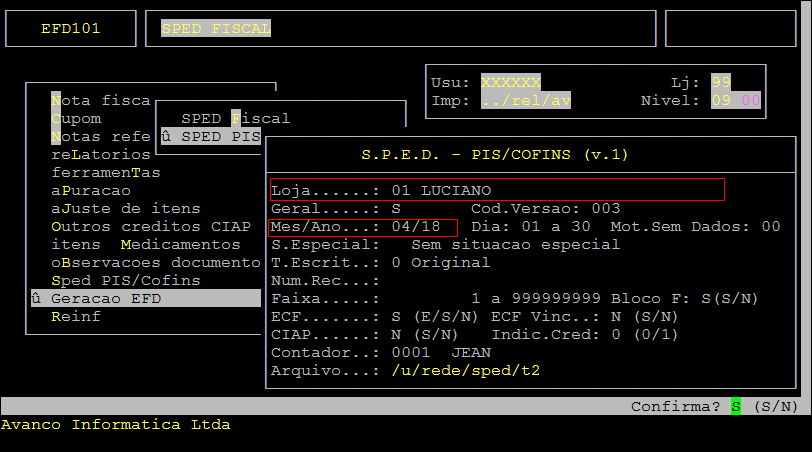Viewport: 812px width, 452px height.
Task: Open the Reinf menu entry
Action: [76, 317]
